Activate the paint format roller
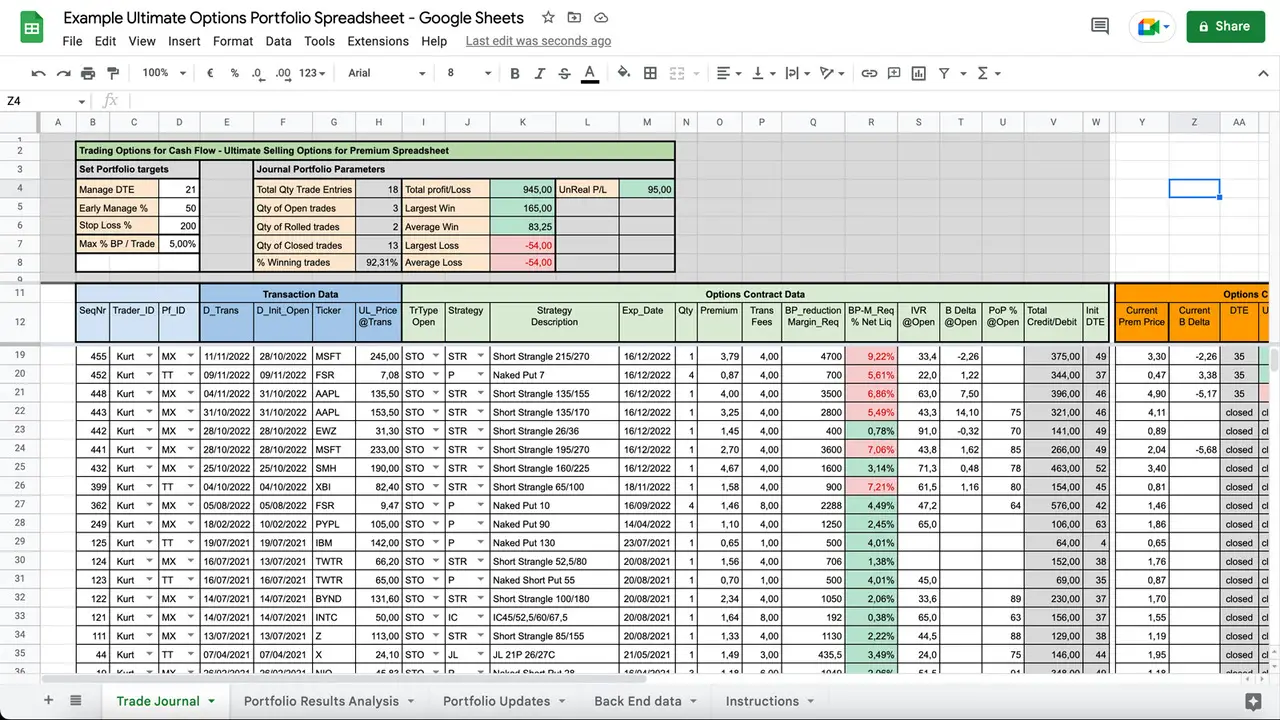The width and height of the screenshot is (1280, 720). [112, 73]
